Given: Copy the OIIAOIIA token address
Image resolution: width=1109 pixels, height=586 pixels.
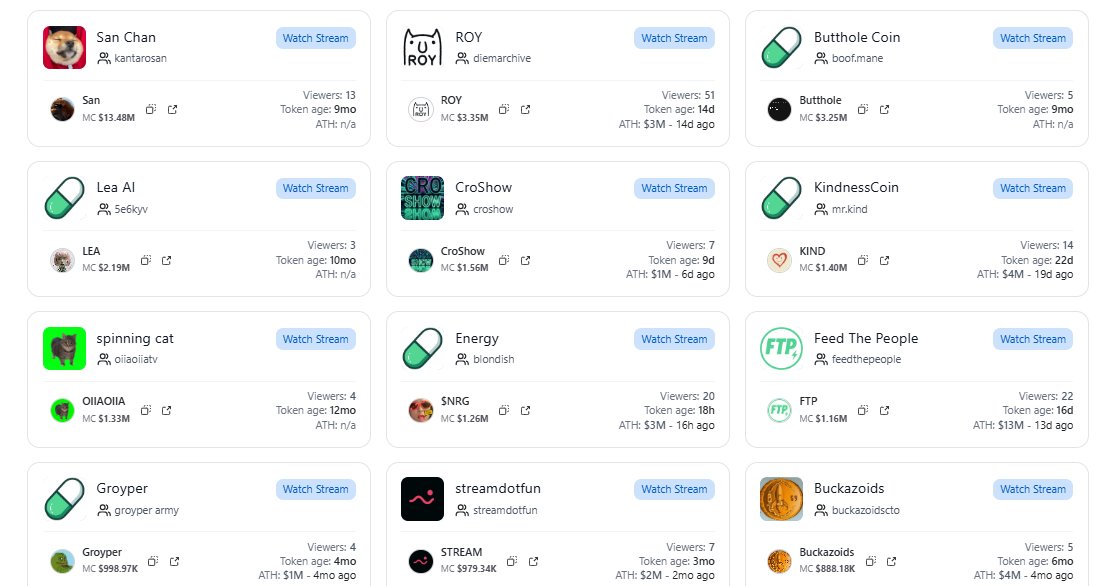Looking at the screenshot, I should [x=145, y=410].
